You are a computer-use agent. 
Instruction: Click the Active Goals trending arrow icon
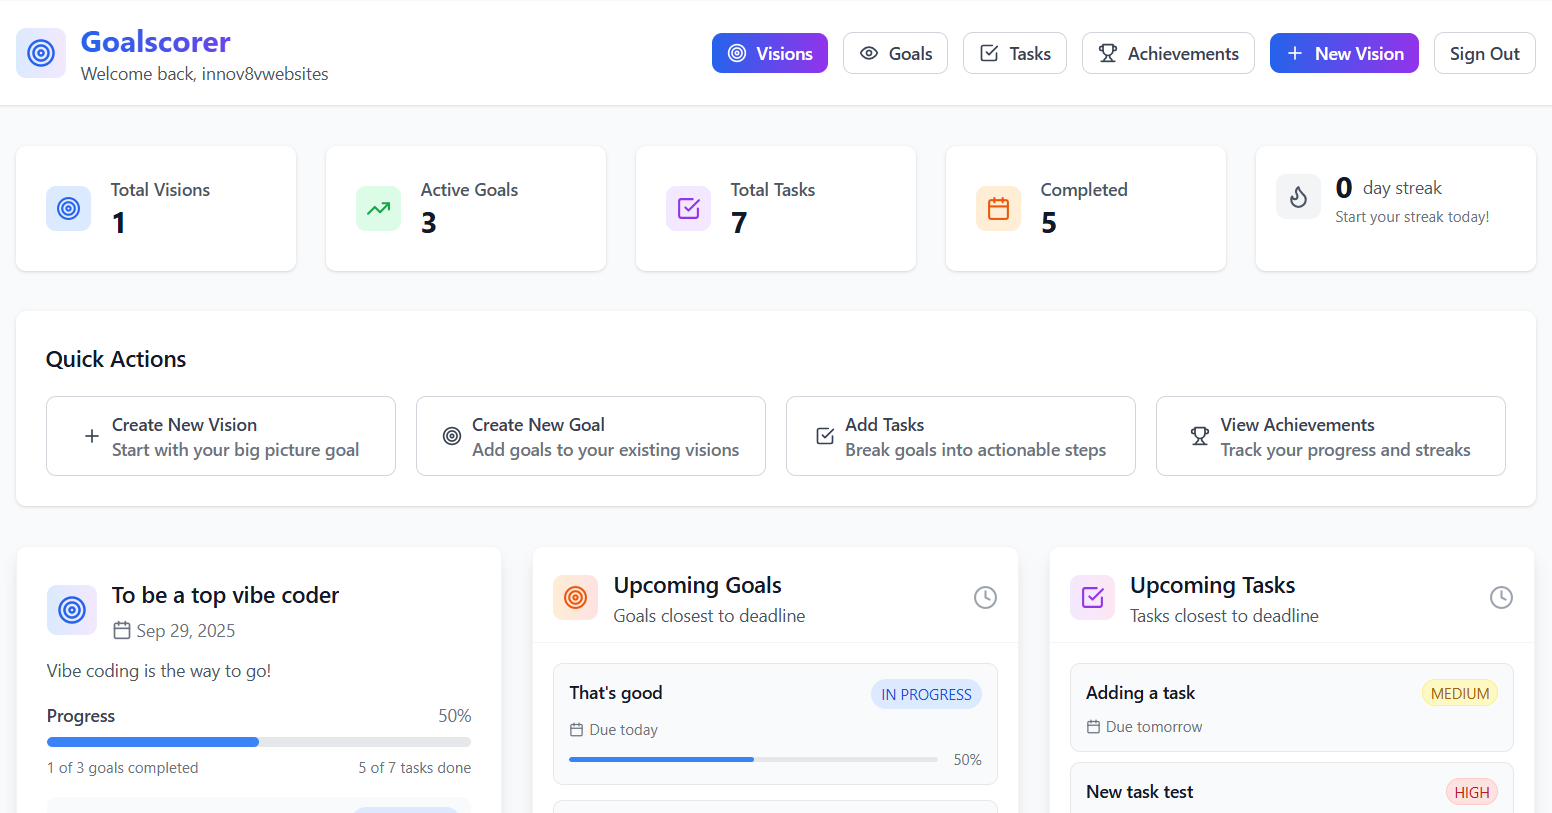pyautogui.click(x=378, y=208)
